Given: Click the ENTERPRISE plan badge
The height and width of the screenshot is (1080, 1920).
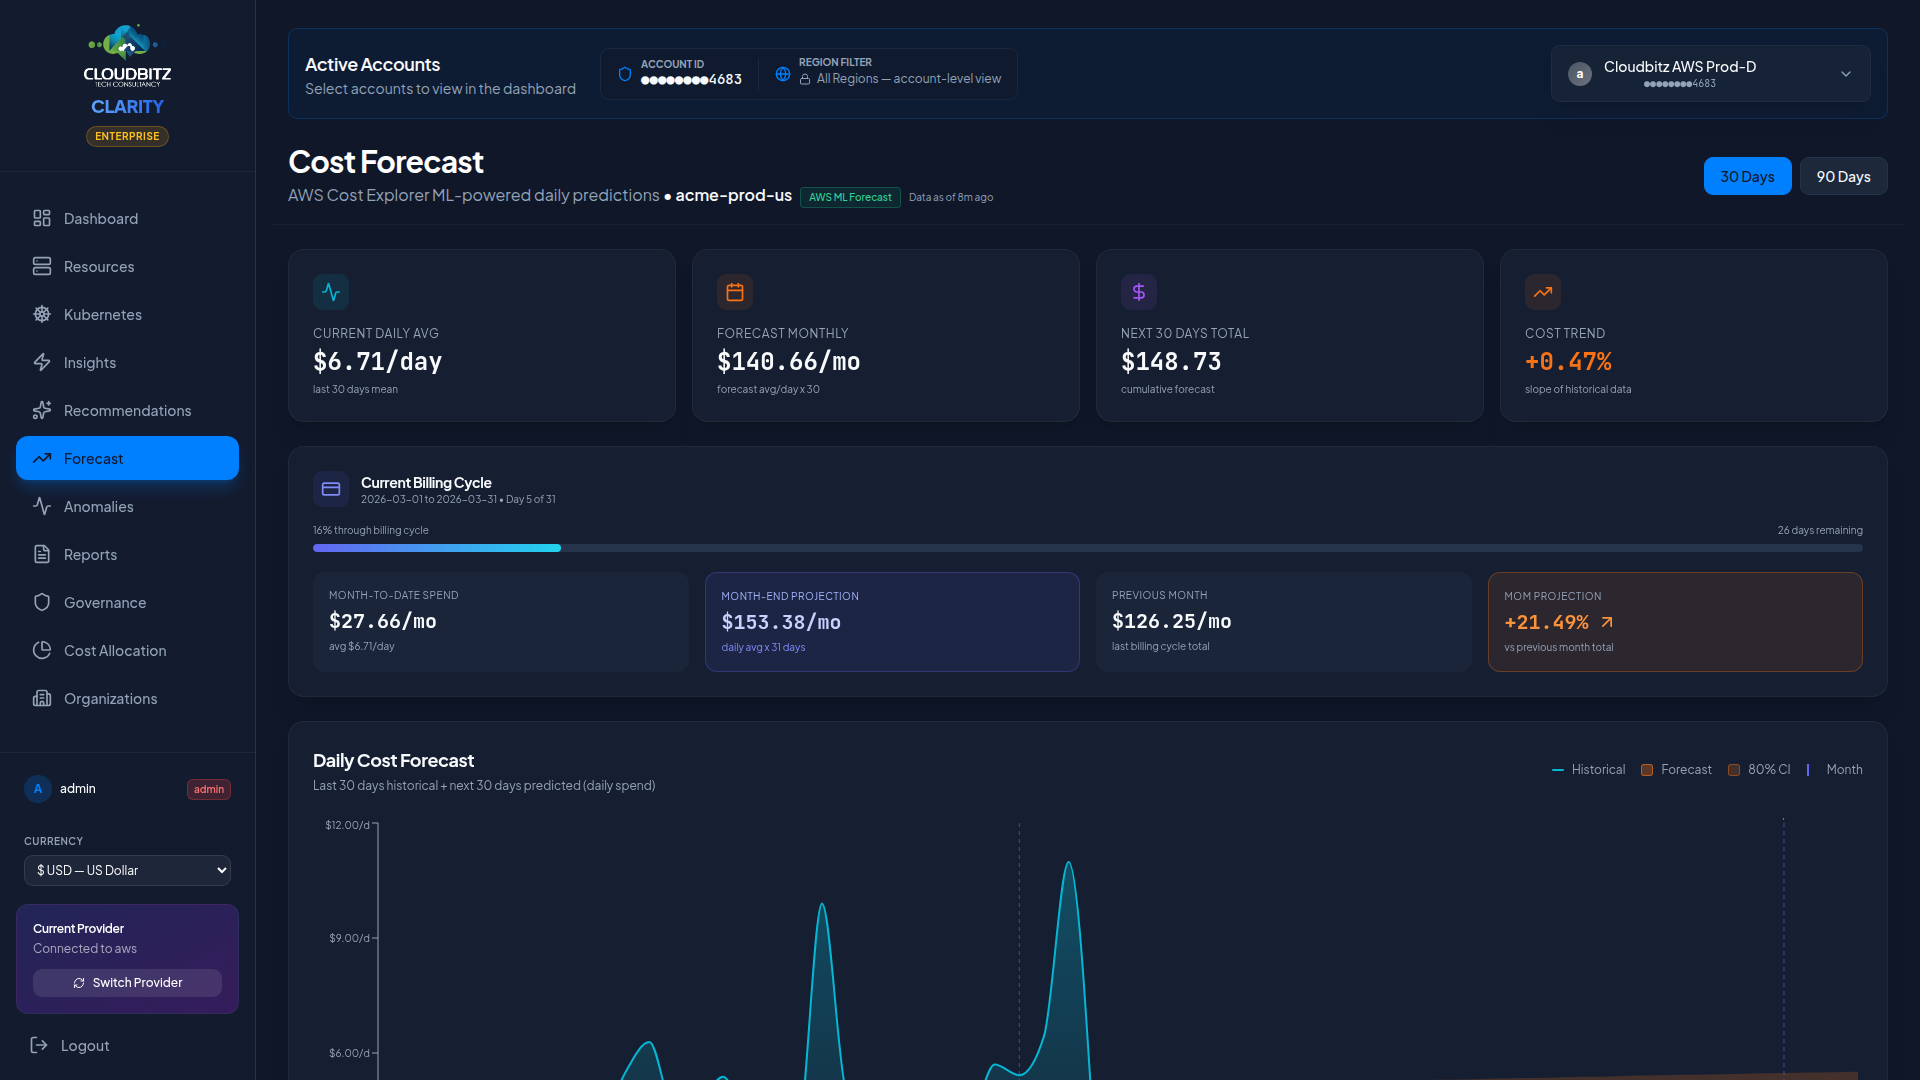Looking at the screenshot, I should coord(127,136).
